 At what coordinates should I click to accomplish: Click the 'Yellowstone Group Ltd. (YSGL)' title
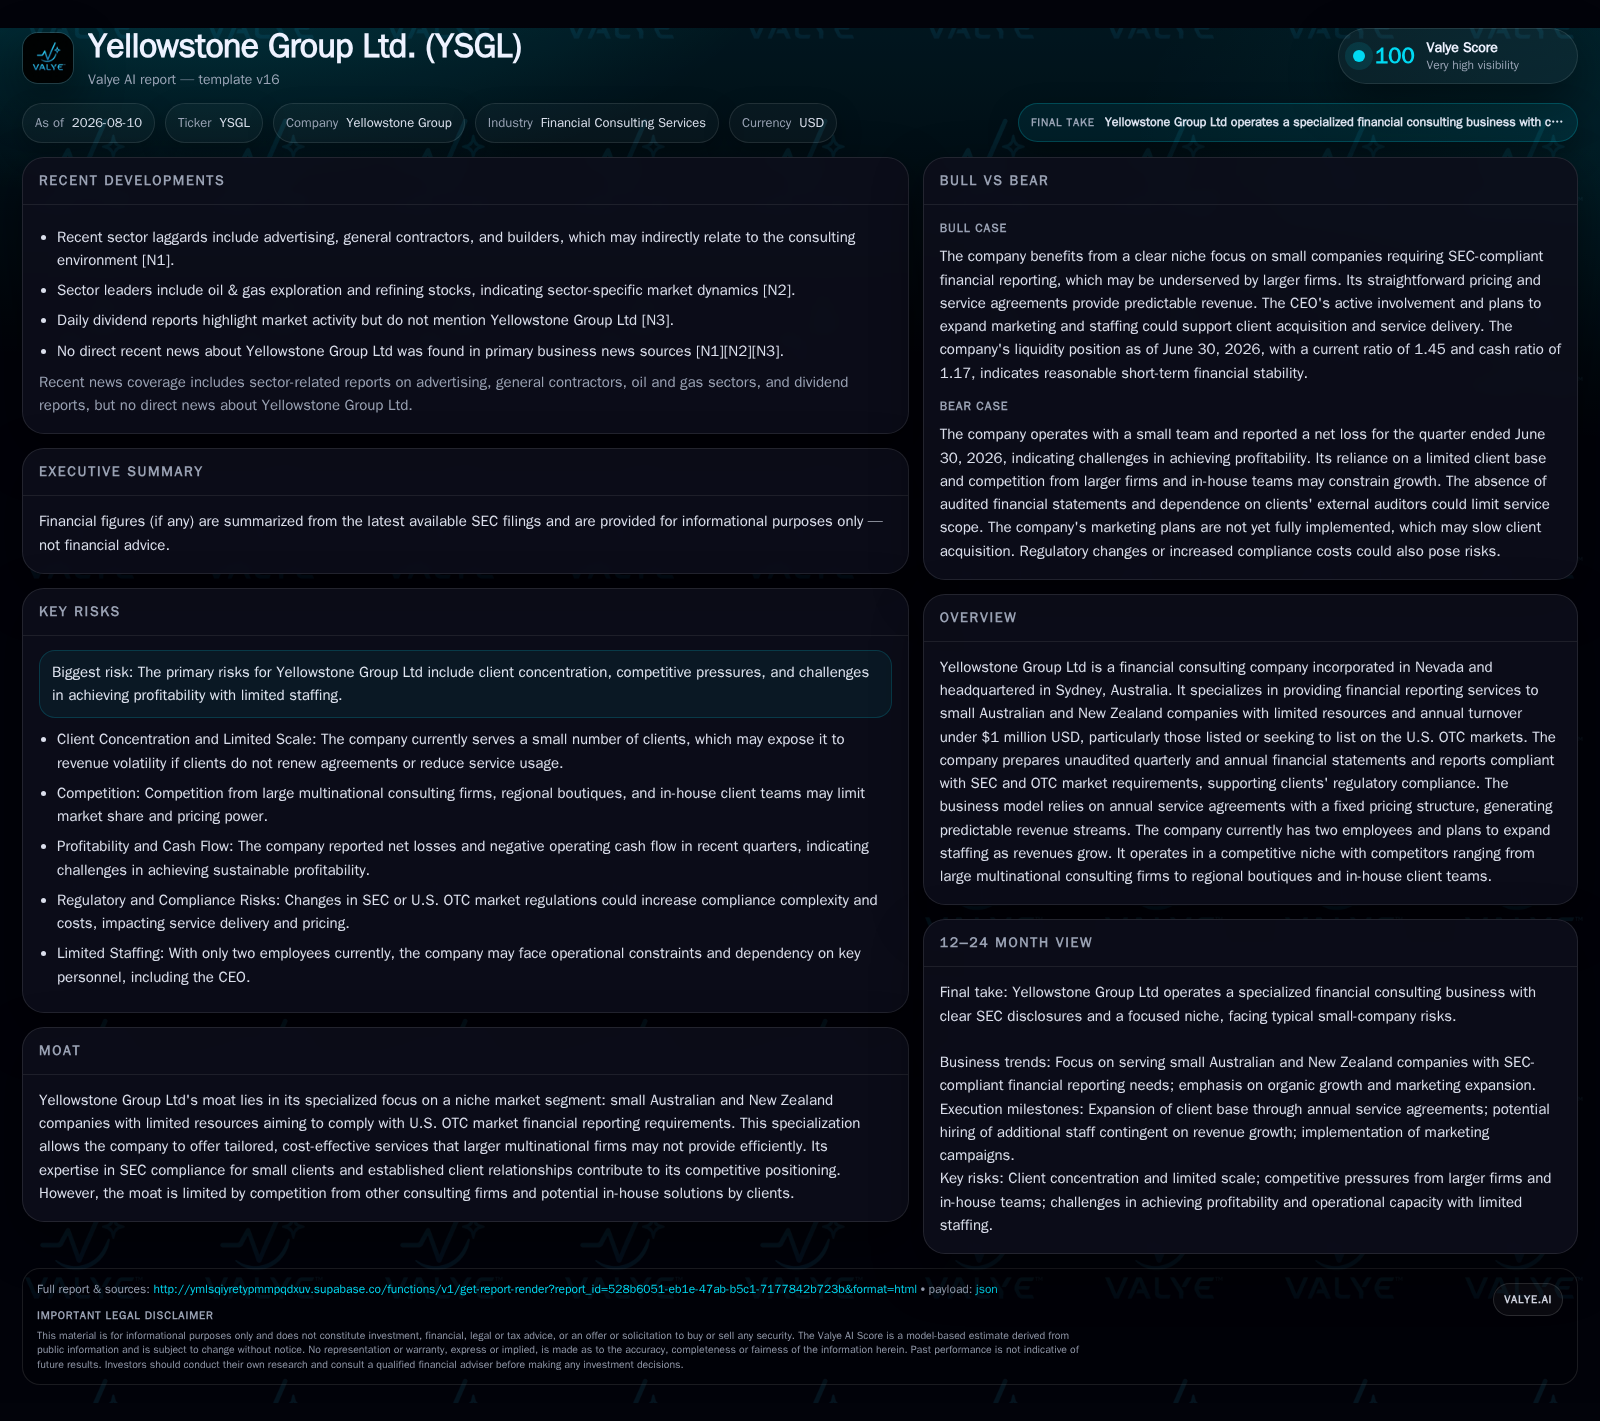tap(305, 46)
